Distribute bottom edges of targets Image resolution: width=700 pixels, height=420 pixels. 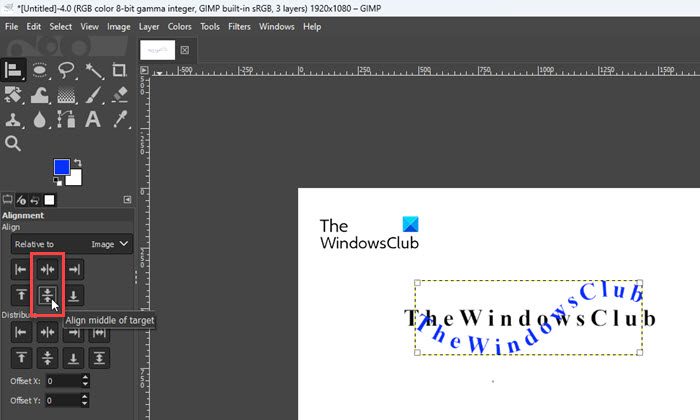coord(74,358)
